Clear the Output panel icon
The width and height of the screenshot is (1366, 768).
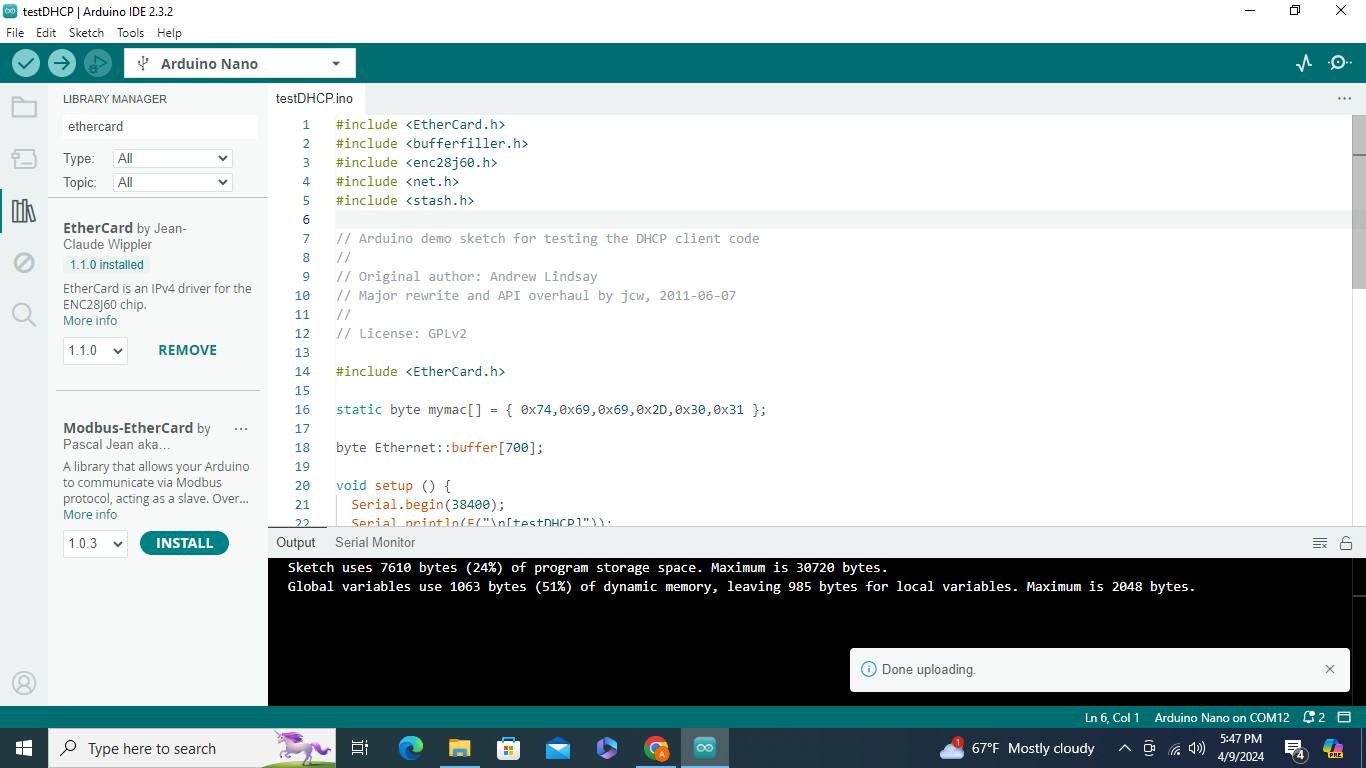pyautogui.click(x=1320, y=543)
